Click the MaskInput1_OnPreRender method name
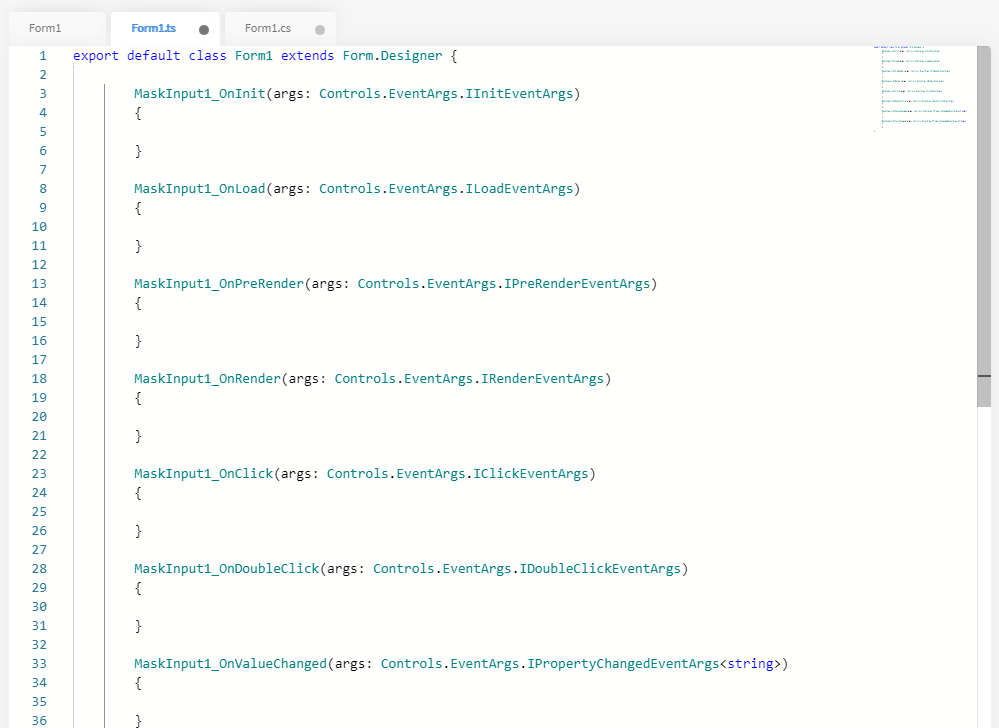Viewport: 999px width, 728px height. tap(219, 284)
